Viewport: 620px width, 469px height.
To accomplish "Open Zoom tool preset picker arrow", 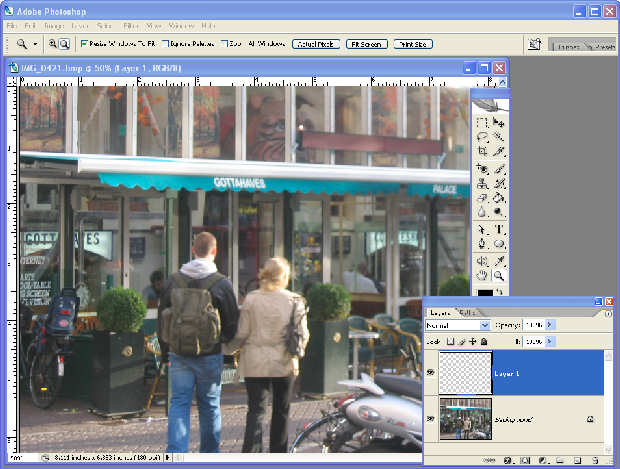I will pos(35,44).
